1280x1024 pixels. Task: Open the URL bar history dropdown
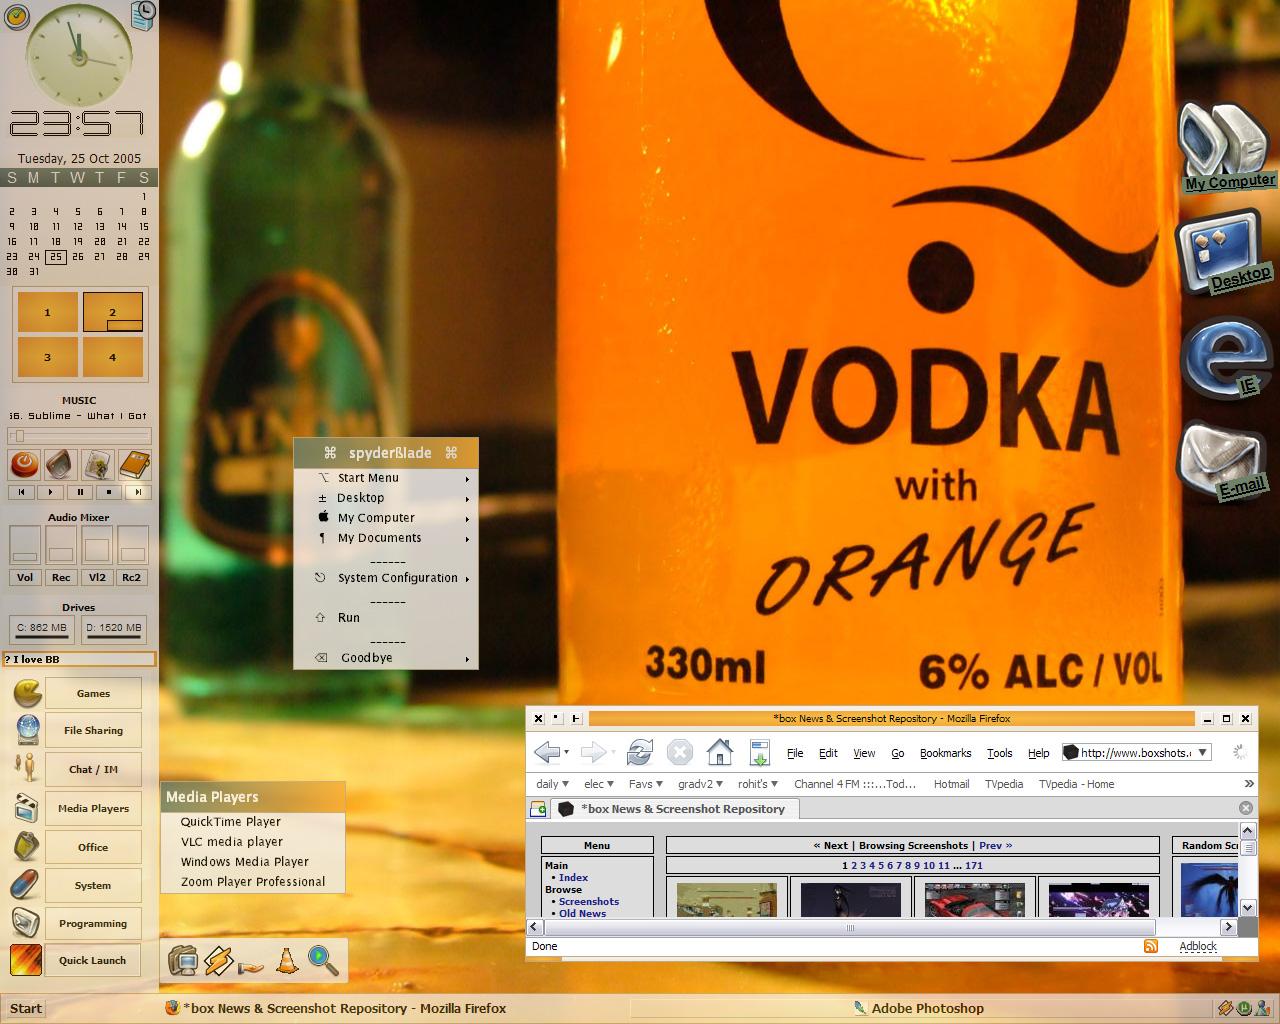point(1203,752)
